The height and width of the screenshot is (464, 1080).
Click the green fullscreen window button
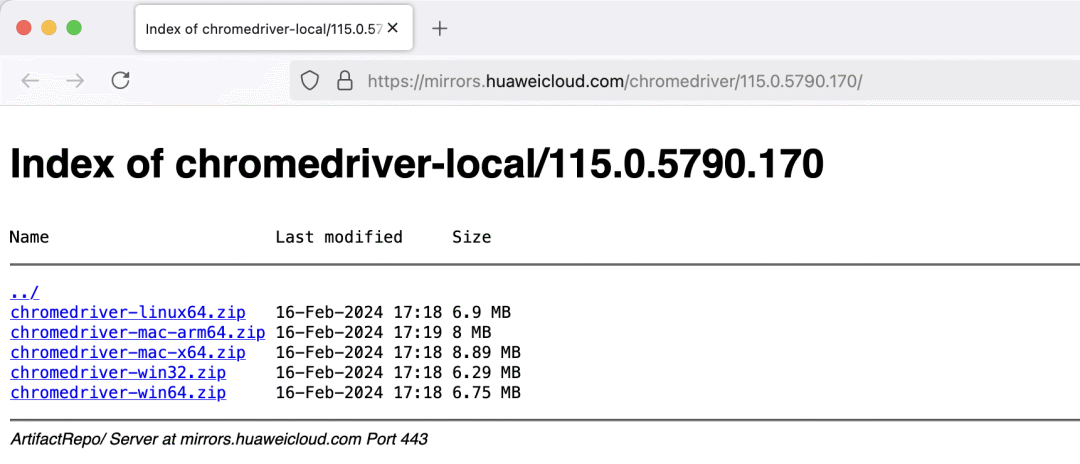(x=74, y=28)
